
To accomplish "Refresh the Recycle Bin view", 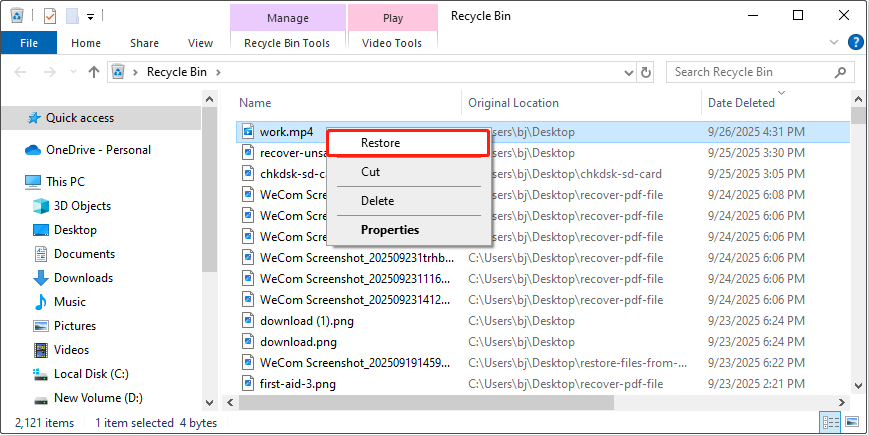I will (646, 73).
